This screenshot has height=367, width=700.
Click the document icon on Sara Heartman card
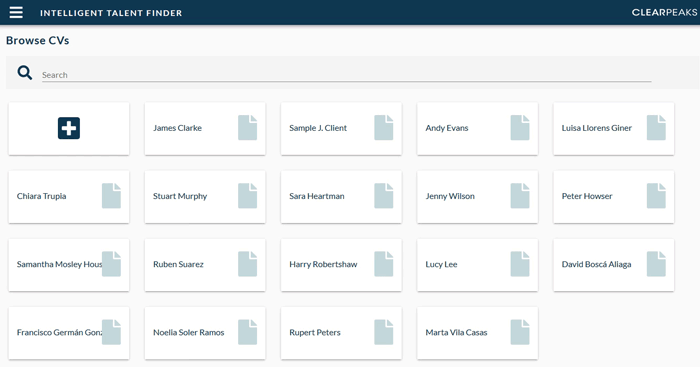point(383,196)
